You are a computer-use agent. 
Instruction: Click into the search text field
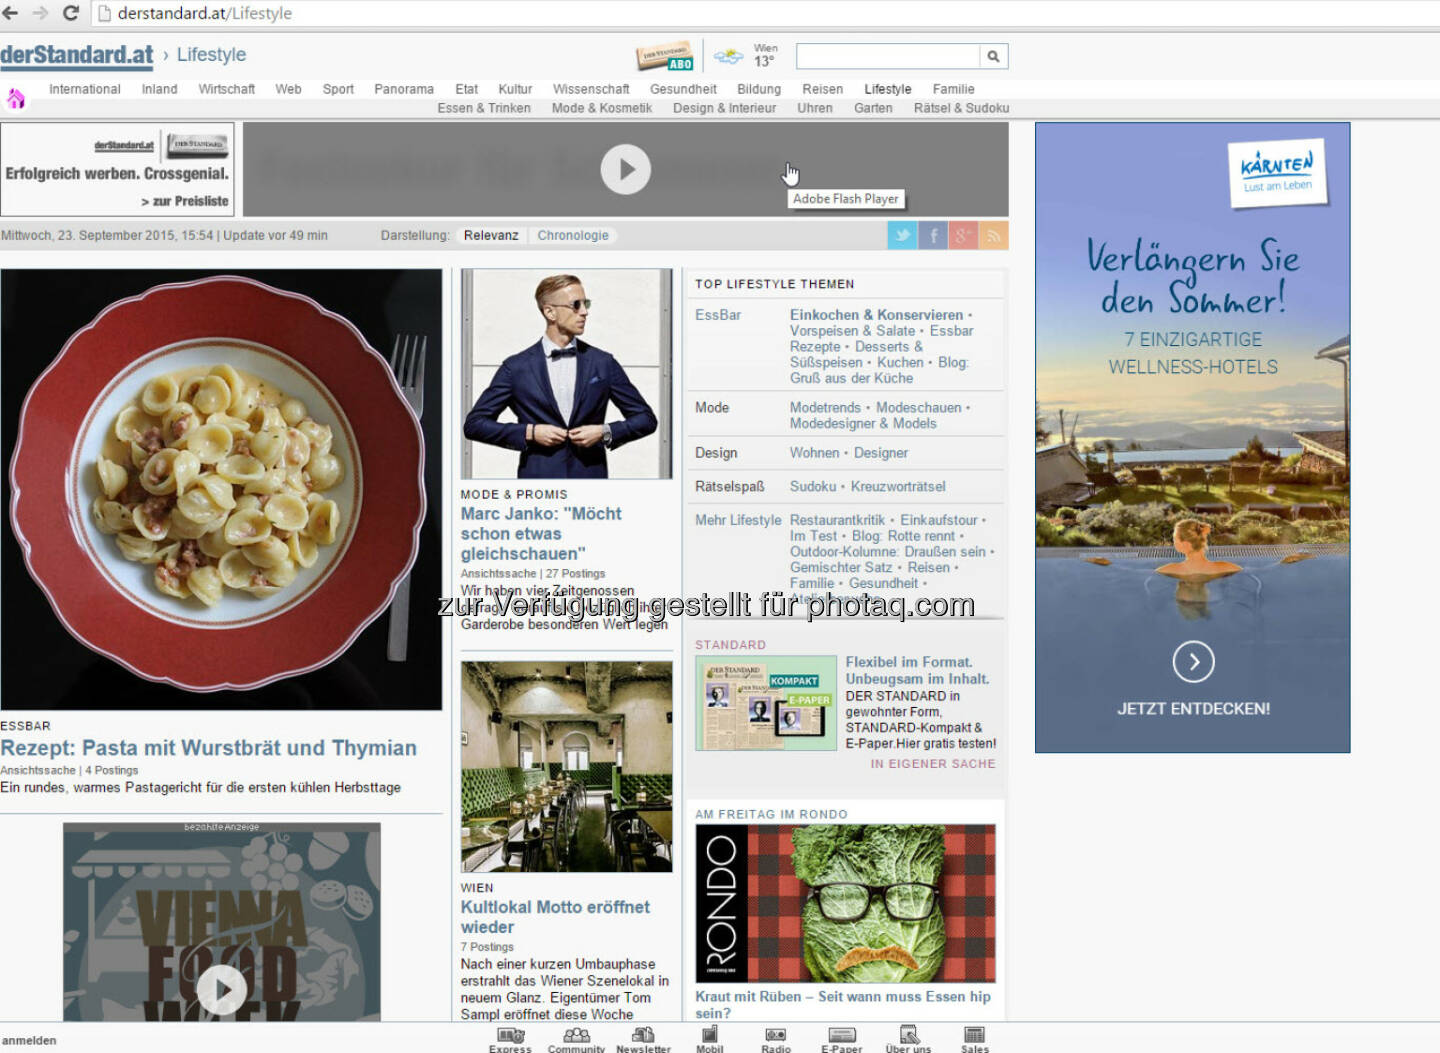(887, 56)
